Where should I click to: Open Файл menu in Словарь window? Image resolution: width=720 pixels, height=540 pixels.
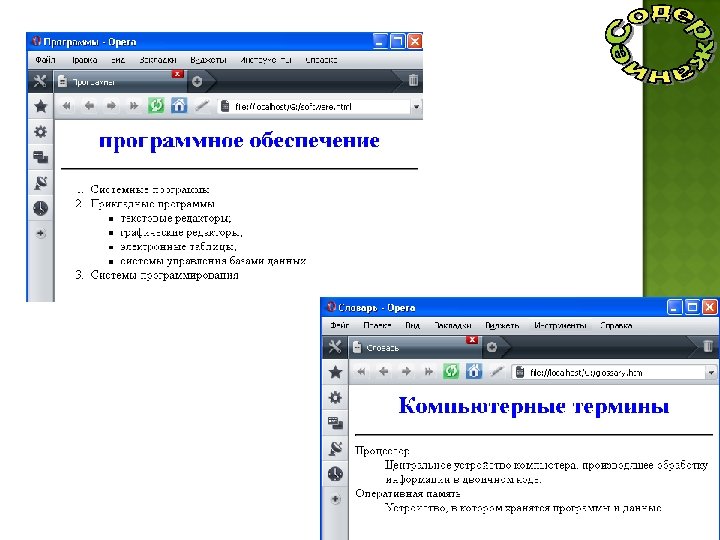coord(339,325)
